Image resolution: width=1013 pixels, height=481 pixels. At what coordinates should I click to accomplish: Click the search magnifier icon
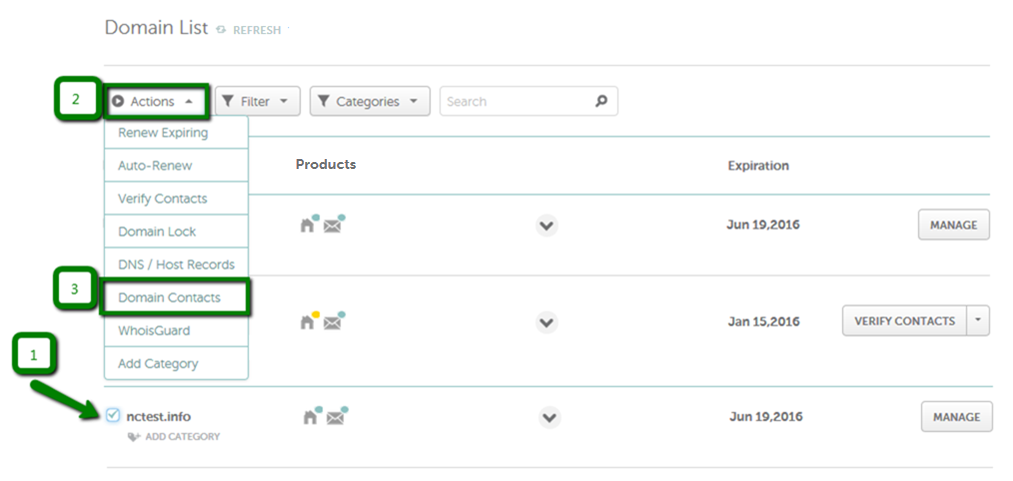[601, 101]
